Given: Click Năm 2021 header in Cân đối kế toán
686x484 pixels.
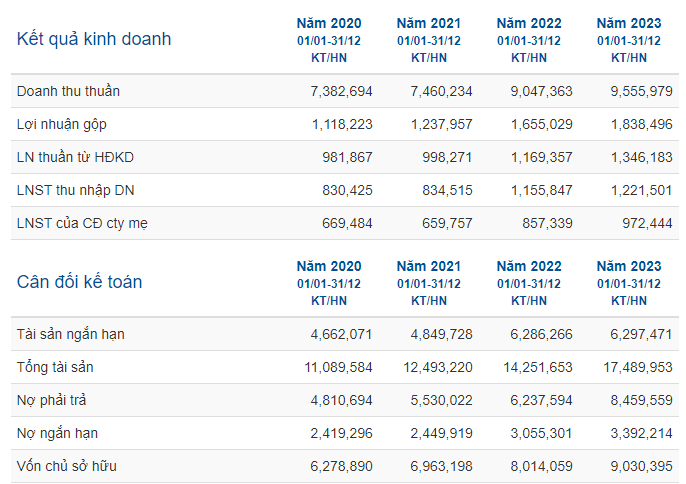Looking at the screenshot, I should (429, 266).
